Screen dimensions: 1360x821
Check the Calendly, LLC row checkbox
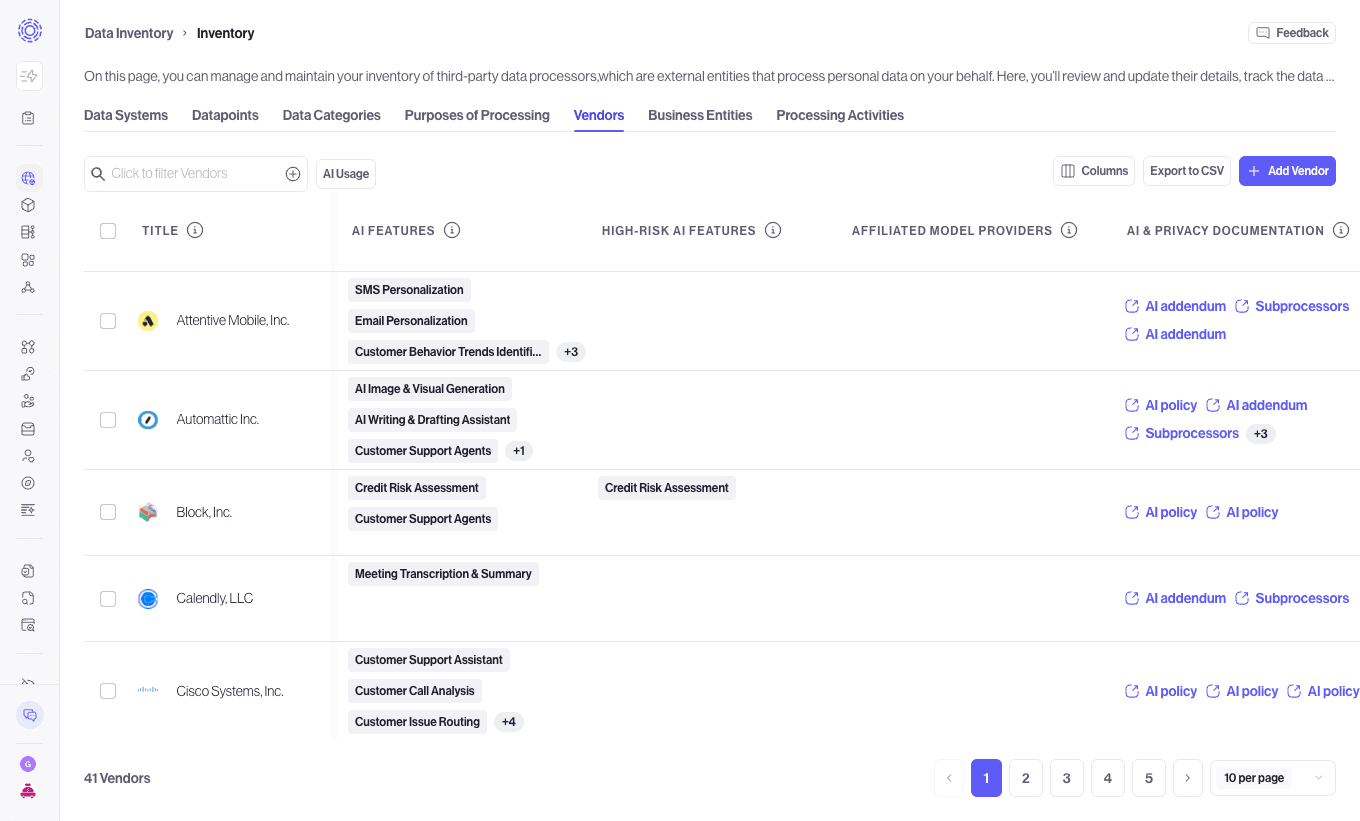point(108,599)
